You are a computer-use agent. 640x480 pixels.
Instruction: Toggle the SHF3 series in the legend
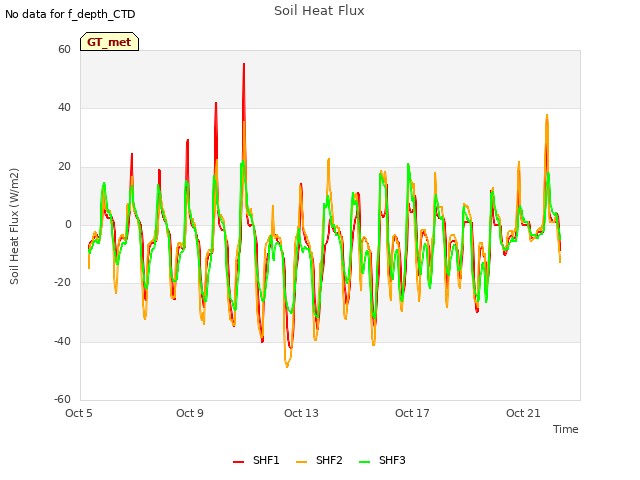pyautogui.click(x=382, y=460)
